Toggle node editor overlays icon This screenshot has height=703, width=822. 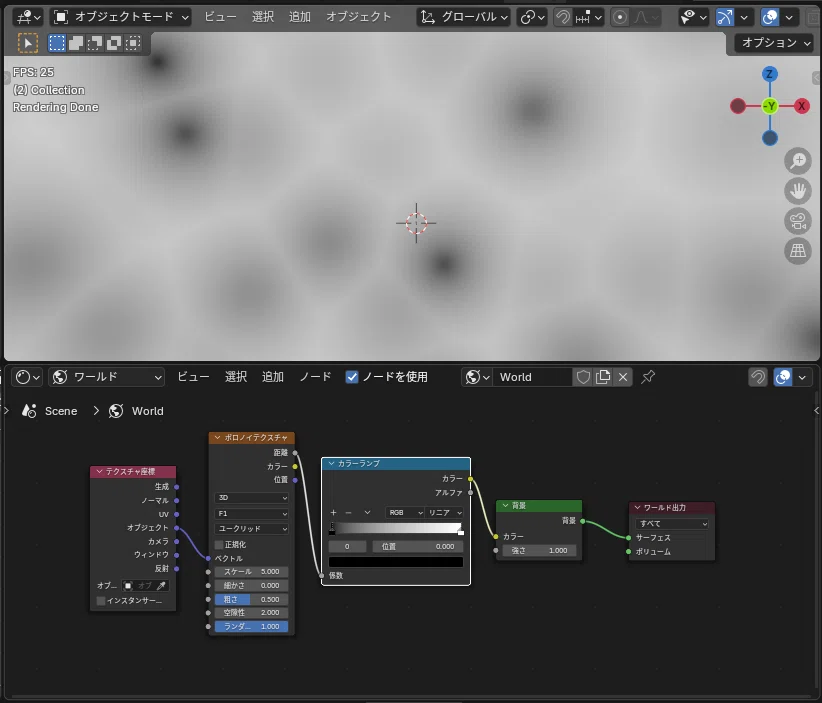point(783,377)
